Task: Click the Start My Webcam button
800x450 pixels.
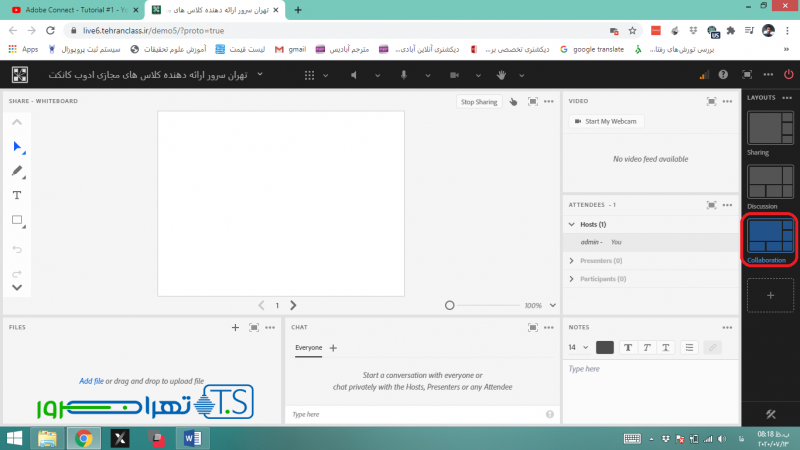Action: 604,121
